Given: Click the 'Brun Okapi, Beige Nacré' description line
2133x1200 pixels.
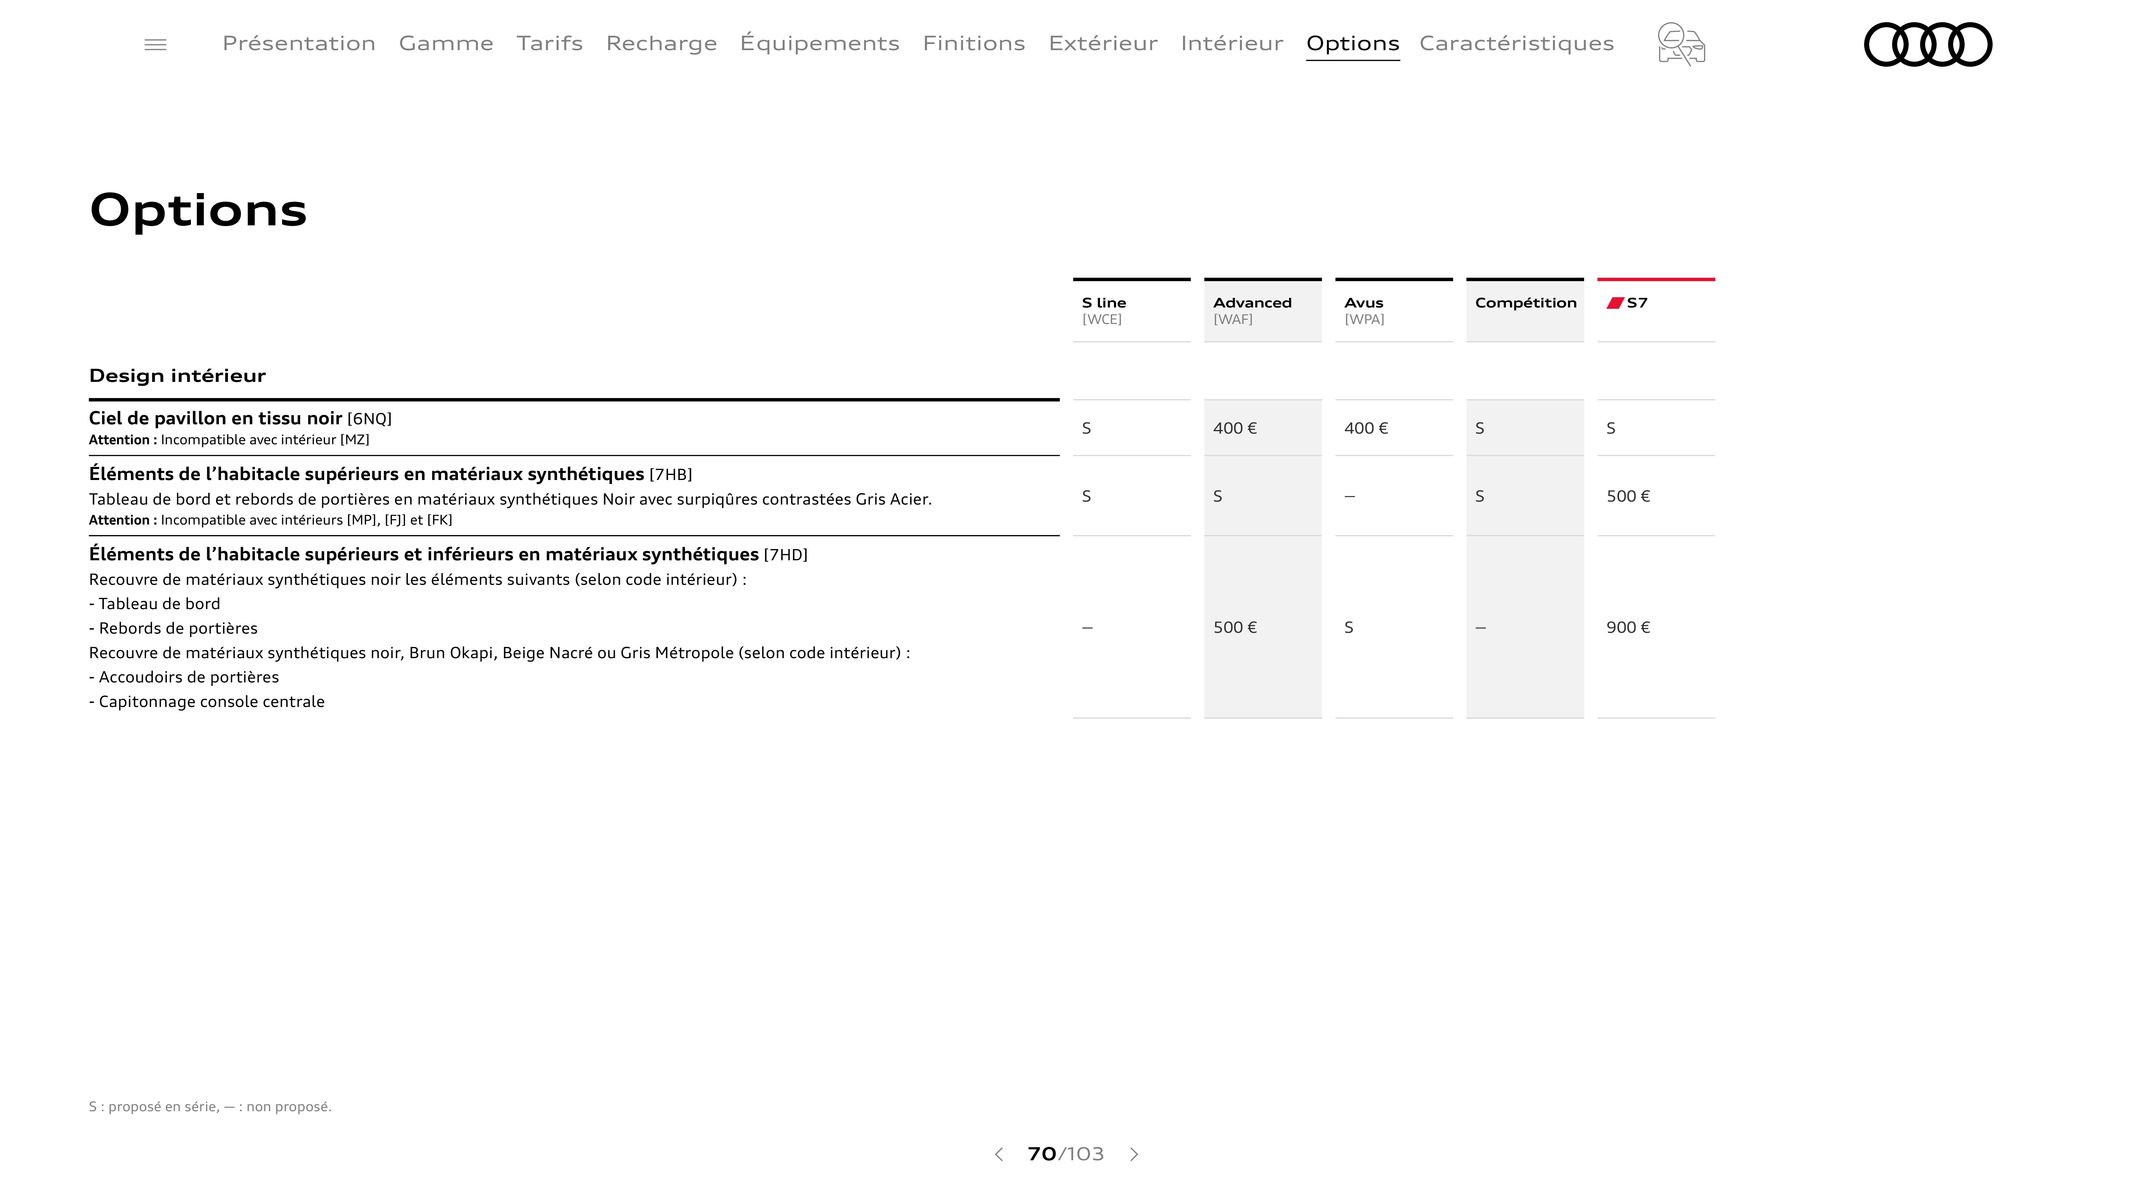Looking at the screenshot, I should tap(500, 653).
